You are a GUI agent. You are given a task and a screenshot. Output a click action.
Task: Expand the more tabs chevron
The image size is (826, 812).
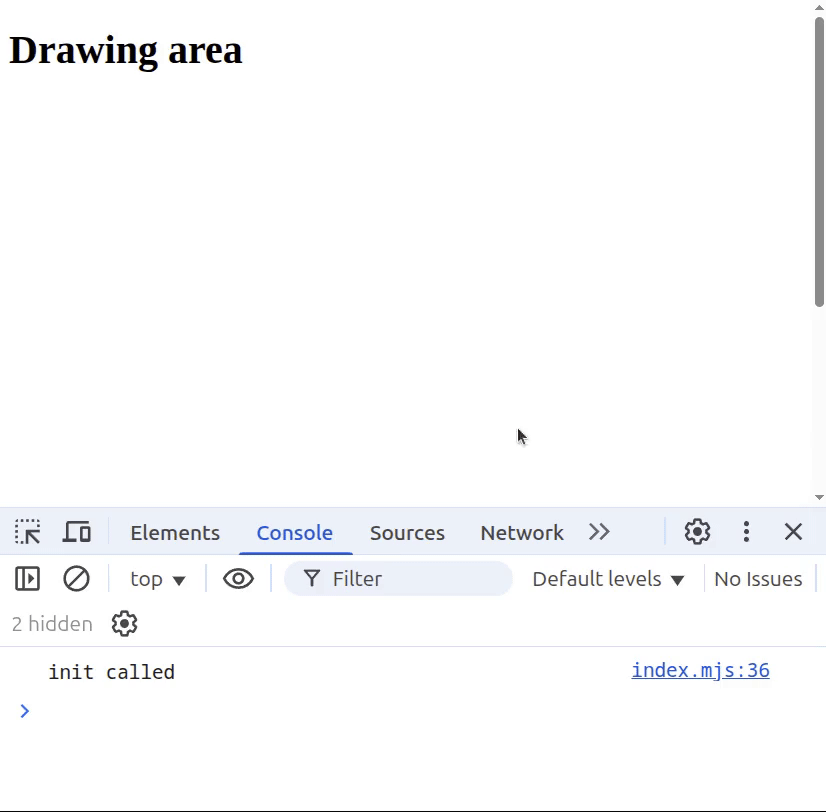pos(599,532)
